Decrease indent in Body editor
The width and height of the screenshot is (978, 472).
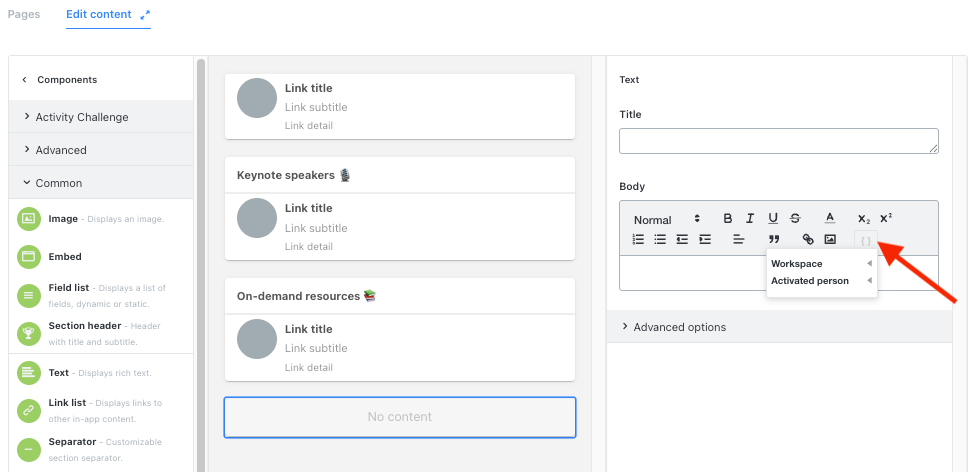tap(682, 239)
